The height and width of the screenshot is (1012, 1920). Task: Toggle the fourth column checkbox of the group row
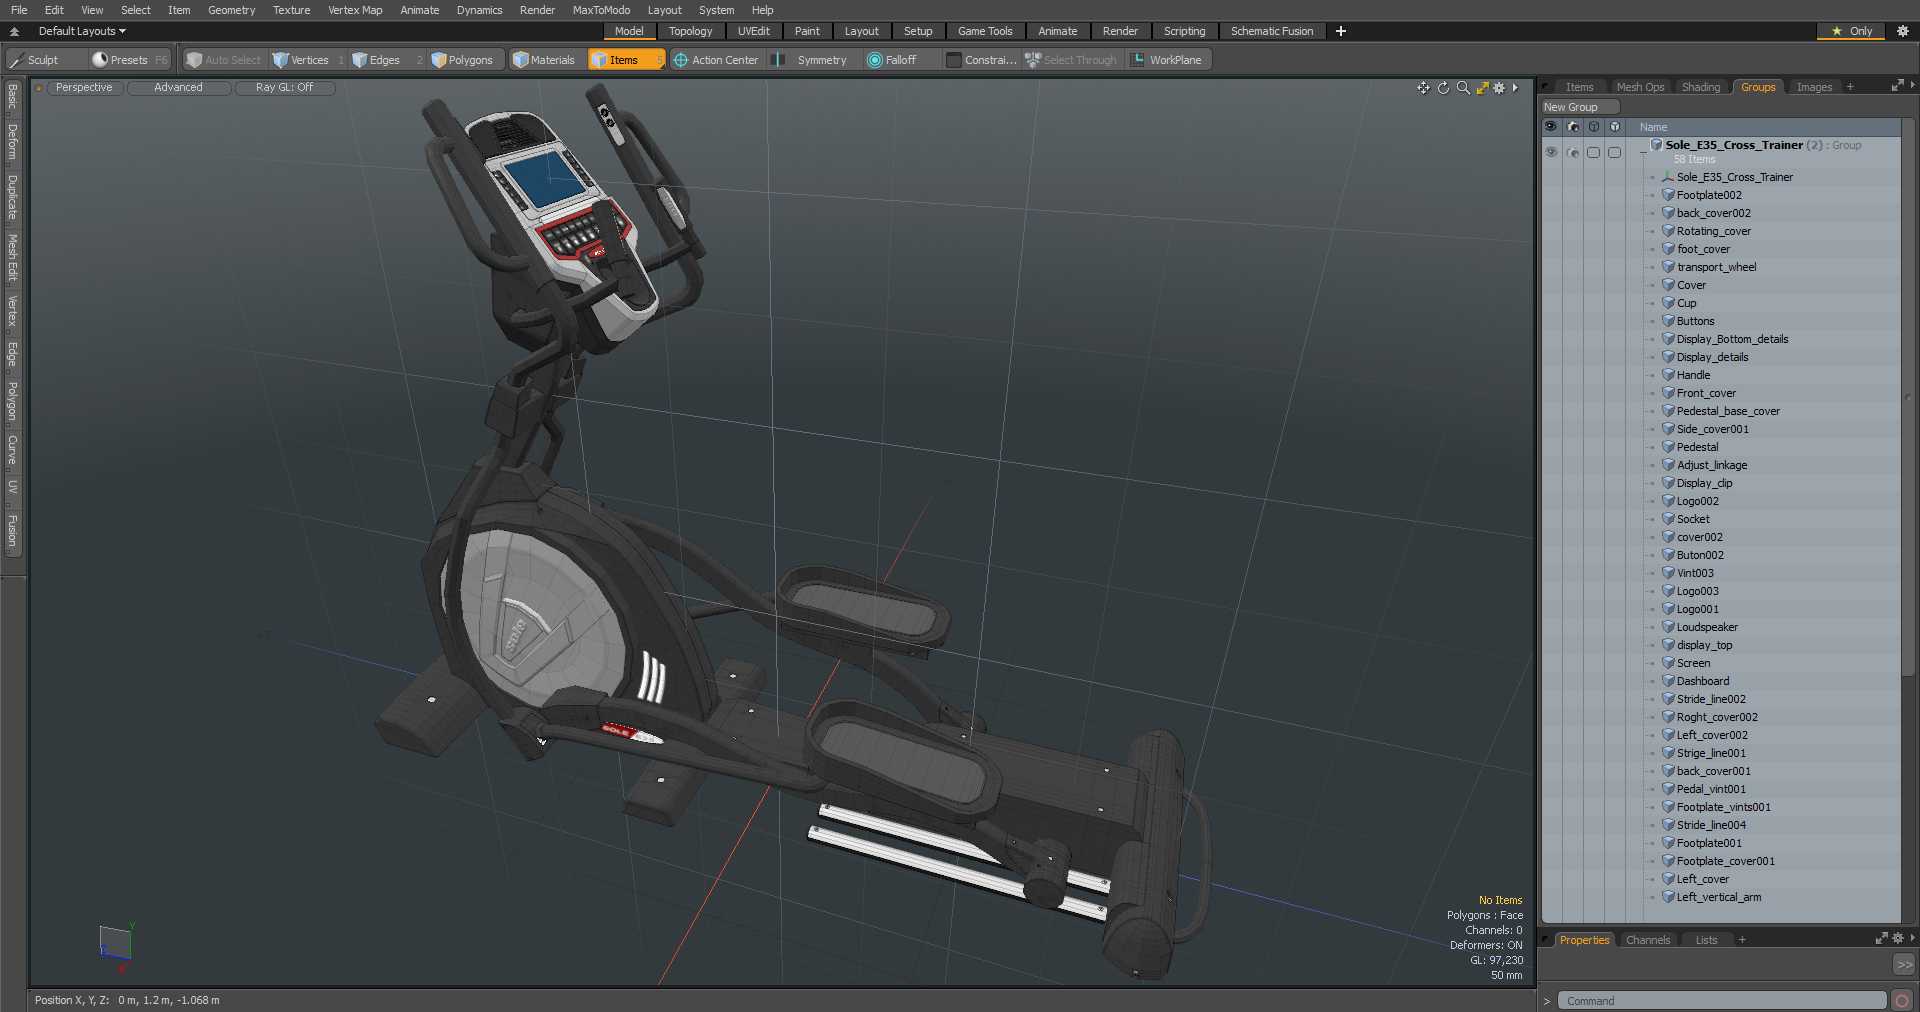click(x=1615, y=152)
